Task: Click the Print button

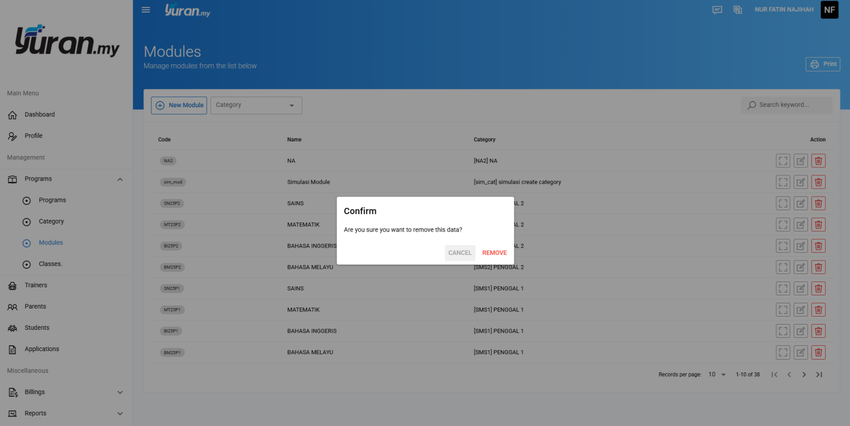Action: point(823,64)
